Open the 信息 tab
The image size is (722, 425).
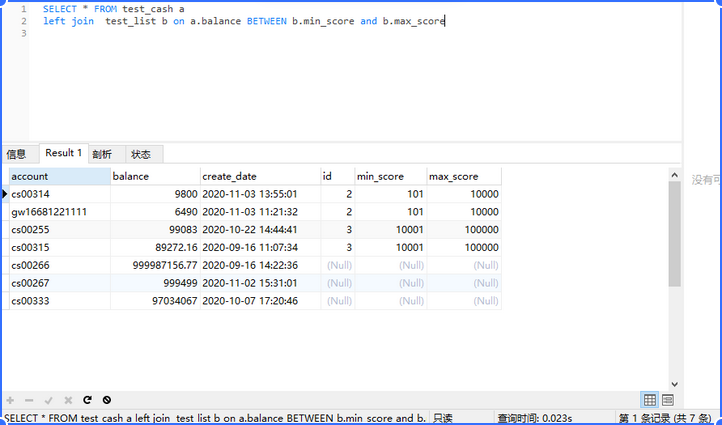[x=17, y=154]
